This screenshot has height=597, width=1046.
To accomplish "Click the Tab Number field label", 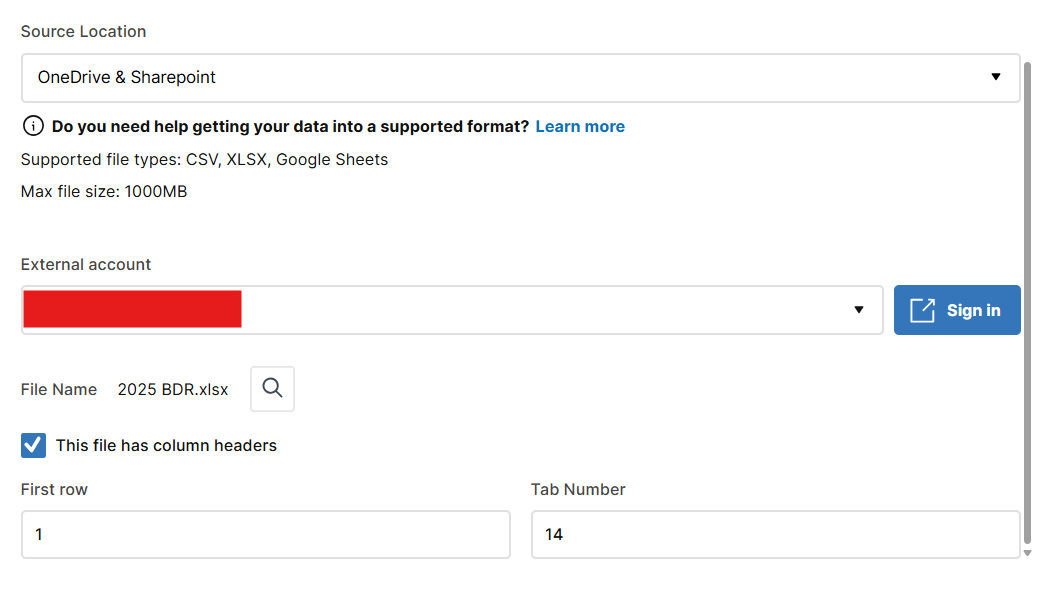I will point(578,490).
